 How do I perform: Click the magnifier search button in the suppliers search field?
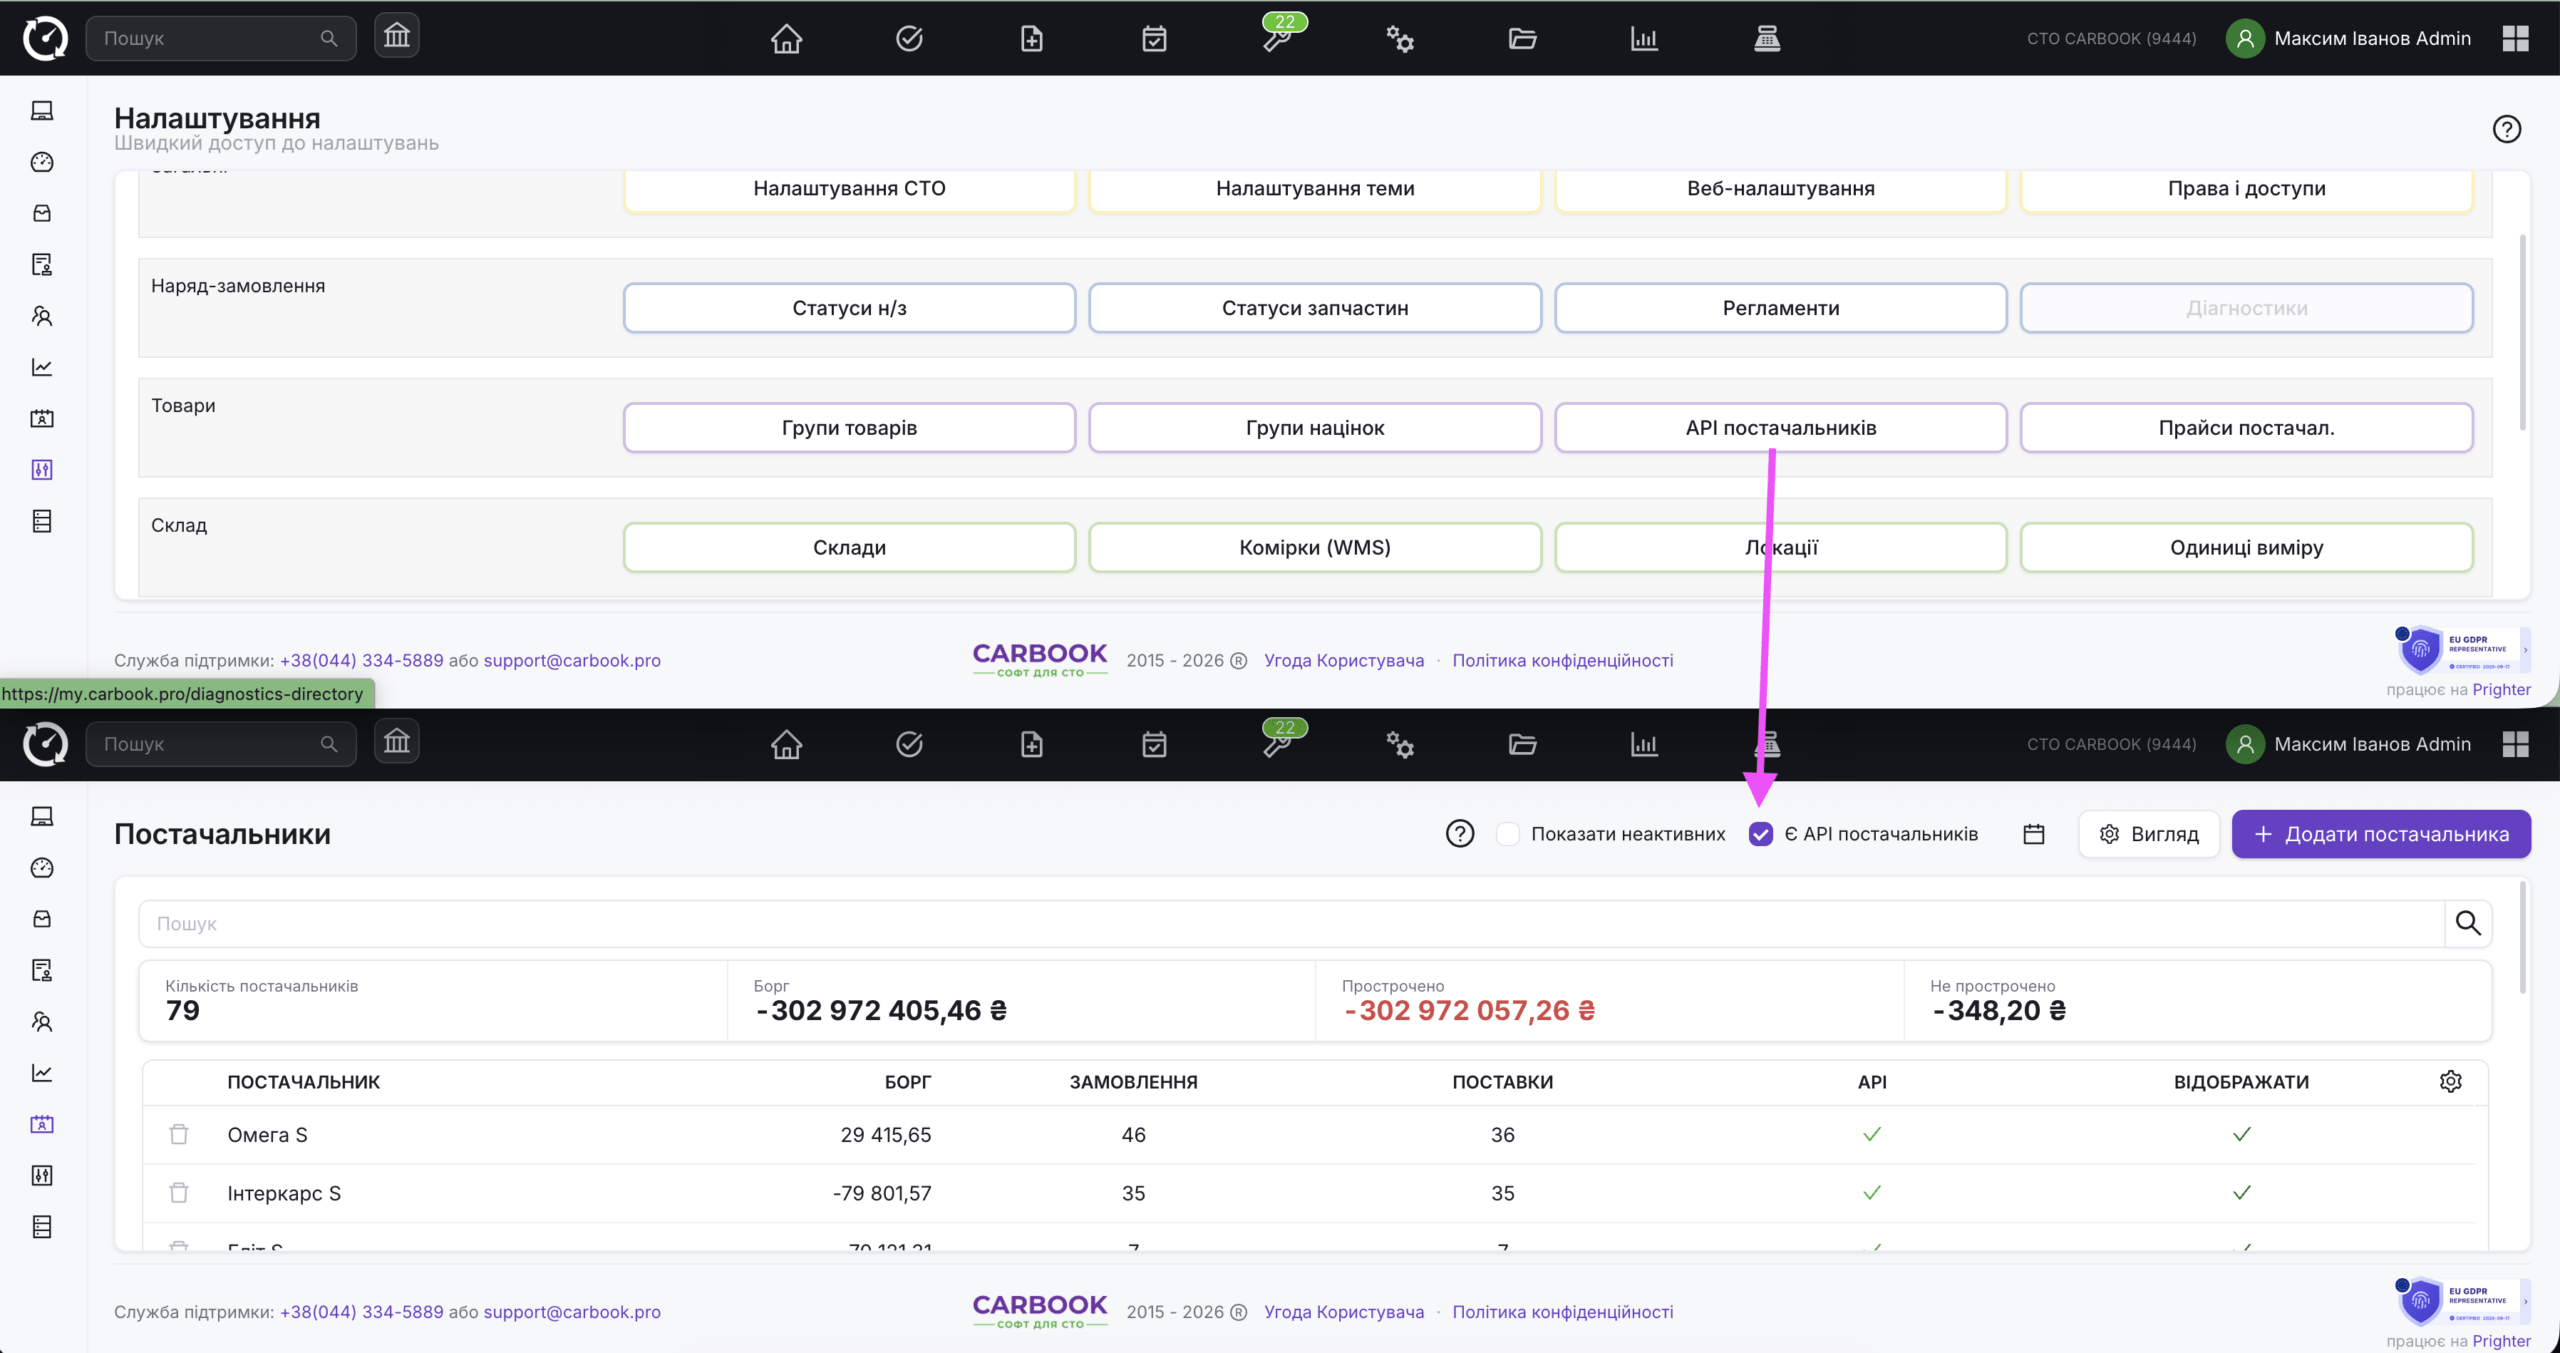(2468, 923)
